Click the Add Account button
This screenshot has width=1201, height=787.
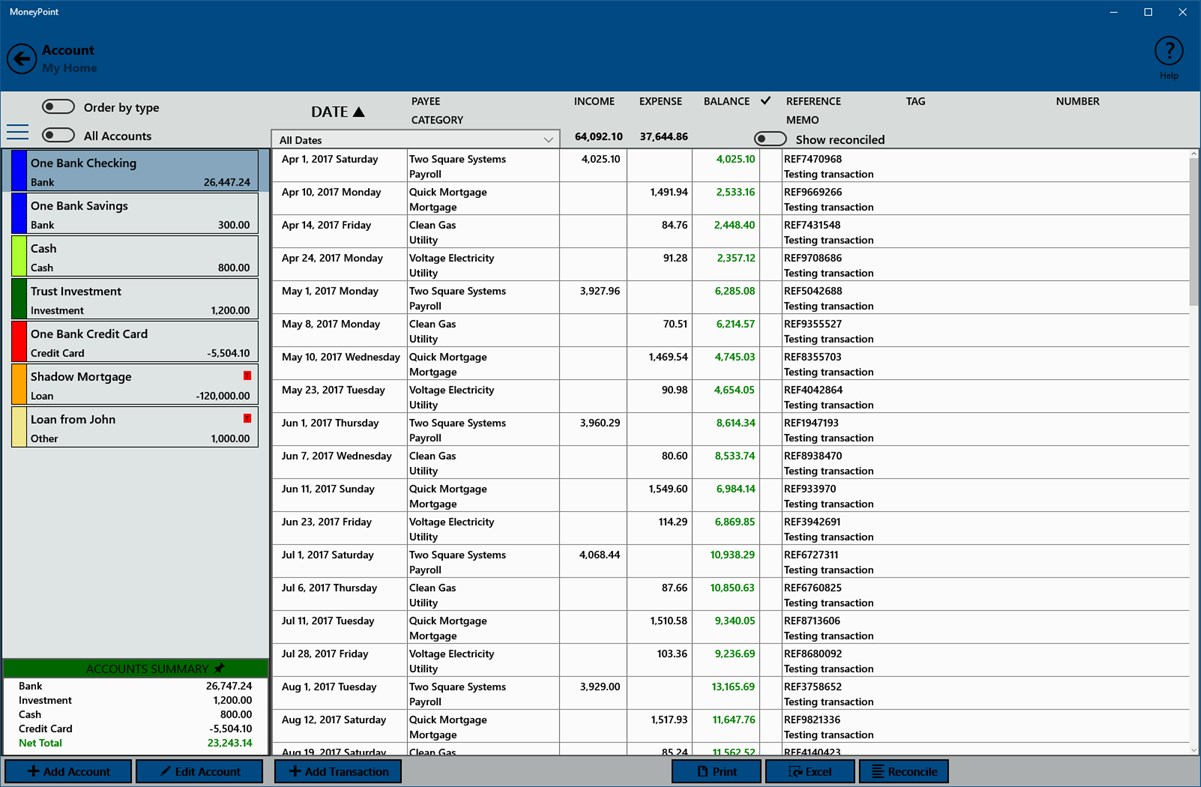(66, 771)
